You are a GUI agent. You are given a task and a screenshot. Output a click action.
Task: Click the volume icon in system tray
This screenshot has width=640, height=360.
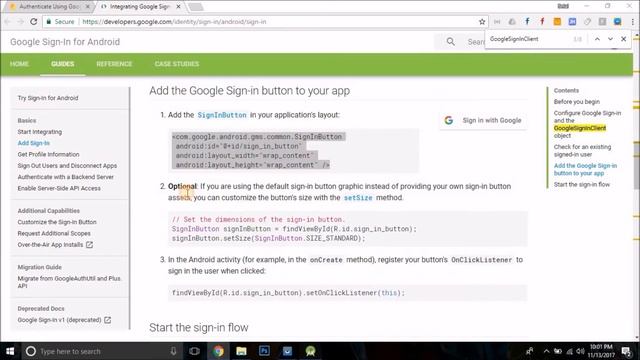pyautogui.click(x=580, y=351)
